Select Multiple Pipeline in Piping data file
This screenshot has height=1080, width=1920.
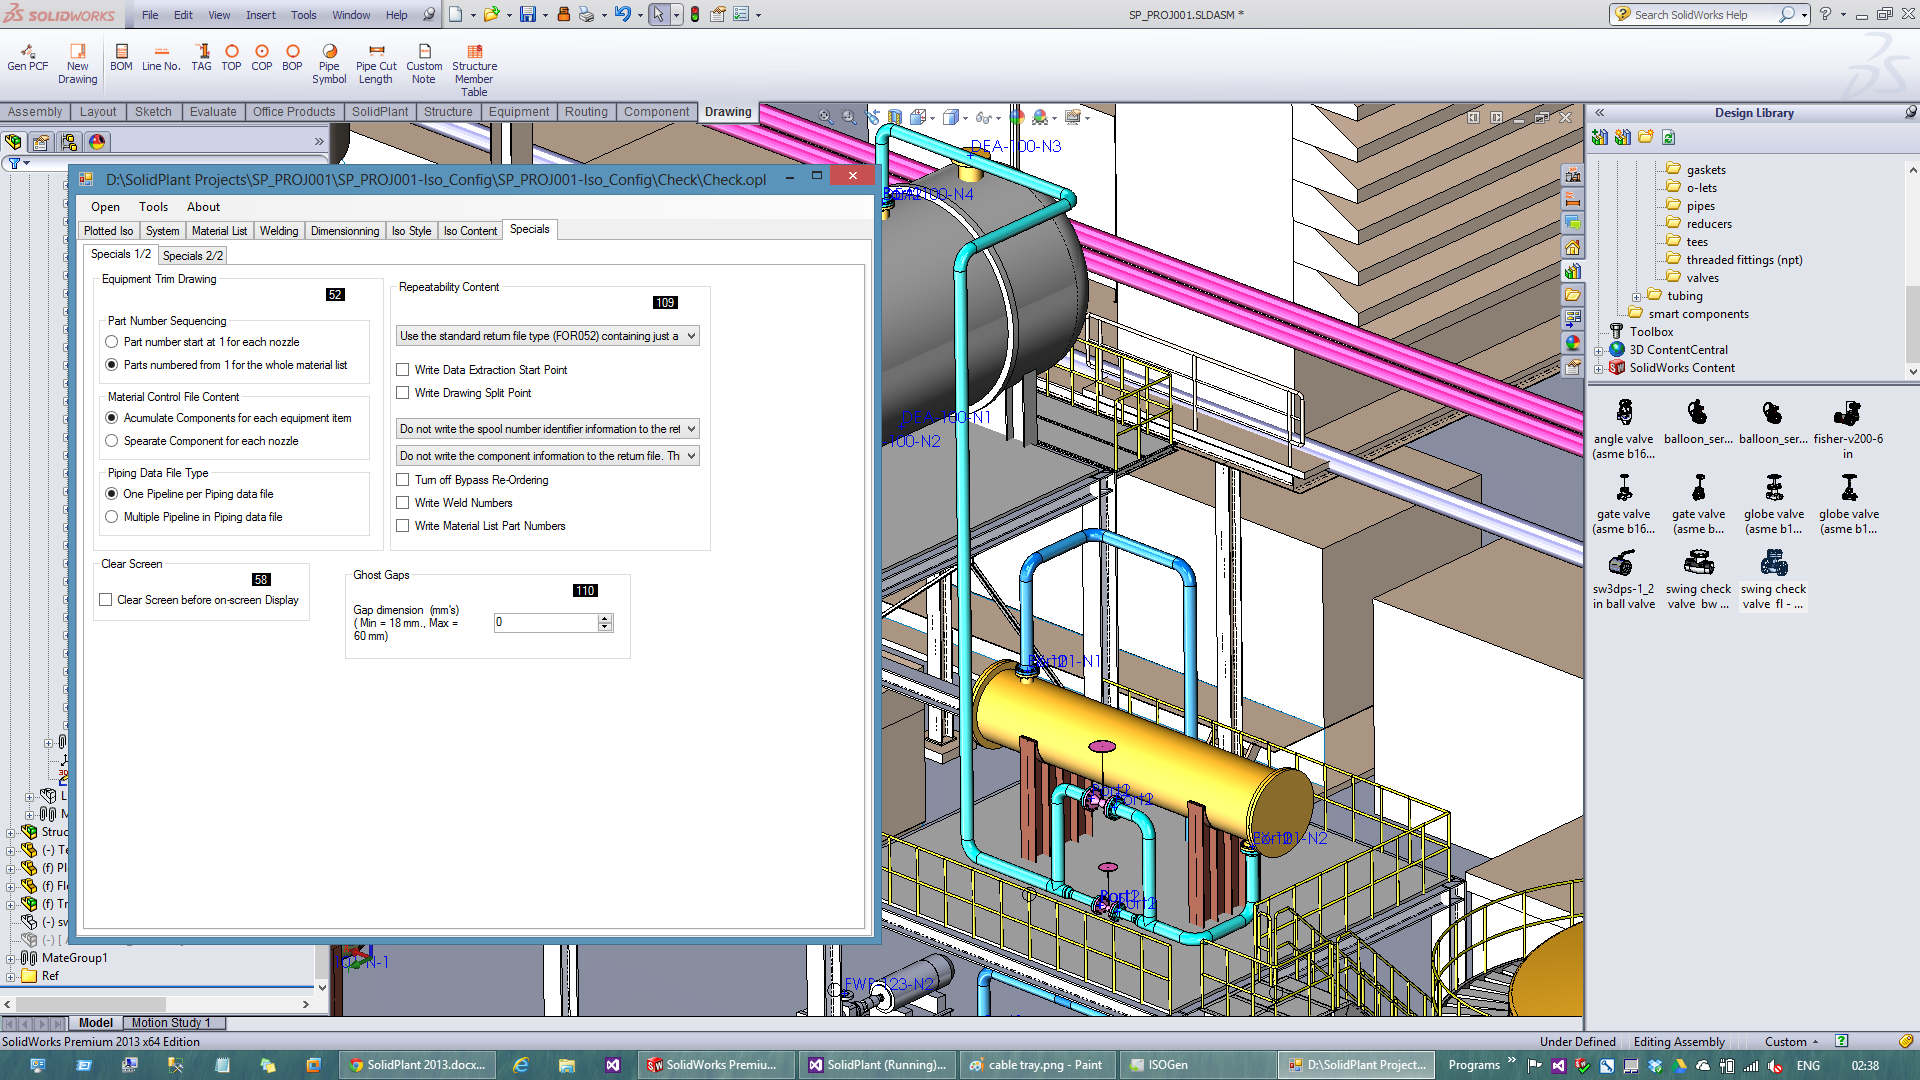point(111,517)
